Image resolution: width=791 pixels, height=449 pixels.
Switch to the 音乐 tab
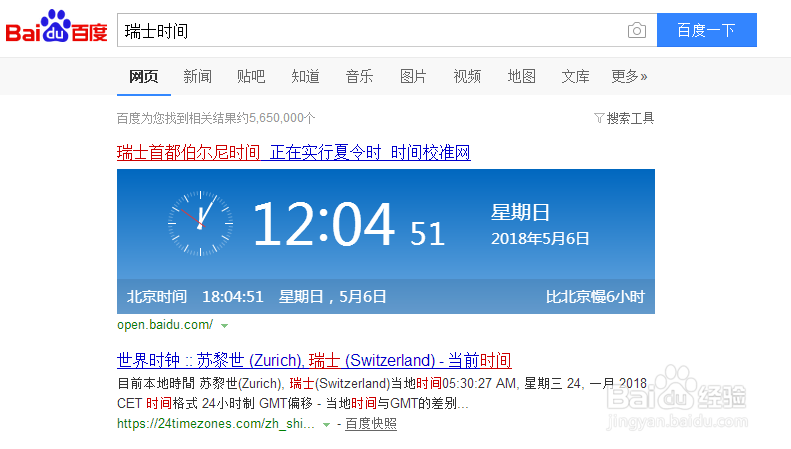(x=359, y=77)
